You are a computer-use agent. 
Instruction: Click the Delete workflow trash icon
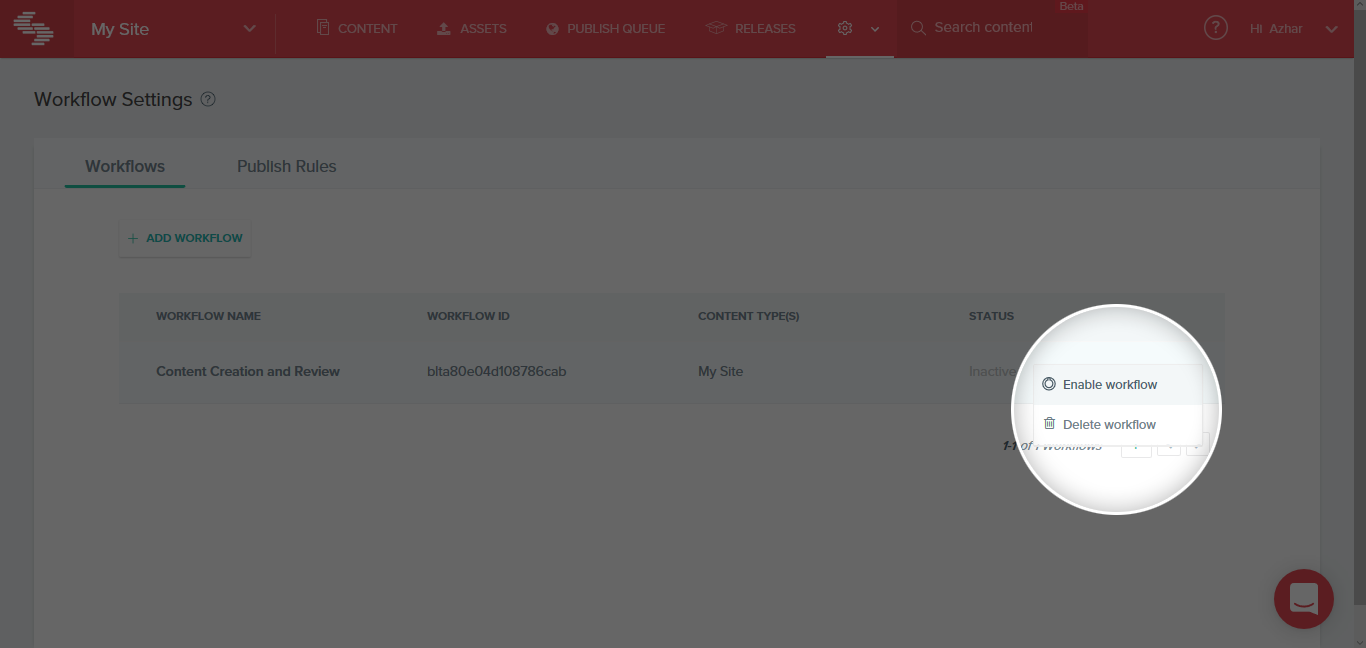1049,423
